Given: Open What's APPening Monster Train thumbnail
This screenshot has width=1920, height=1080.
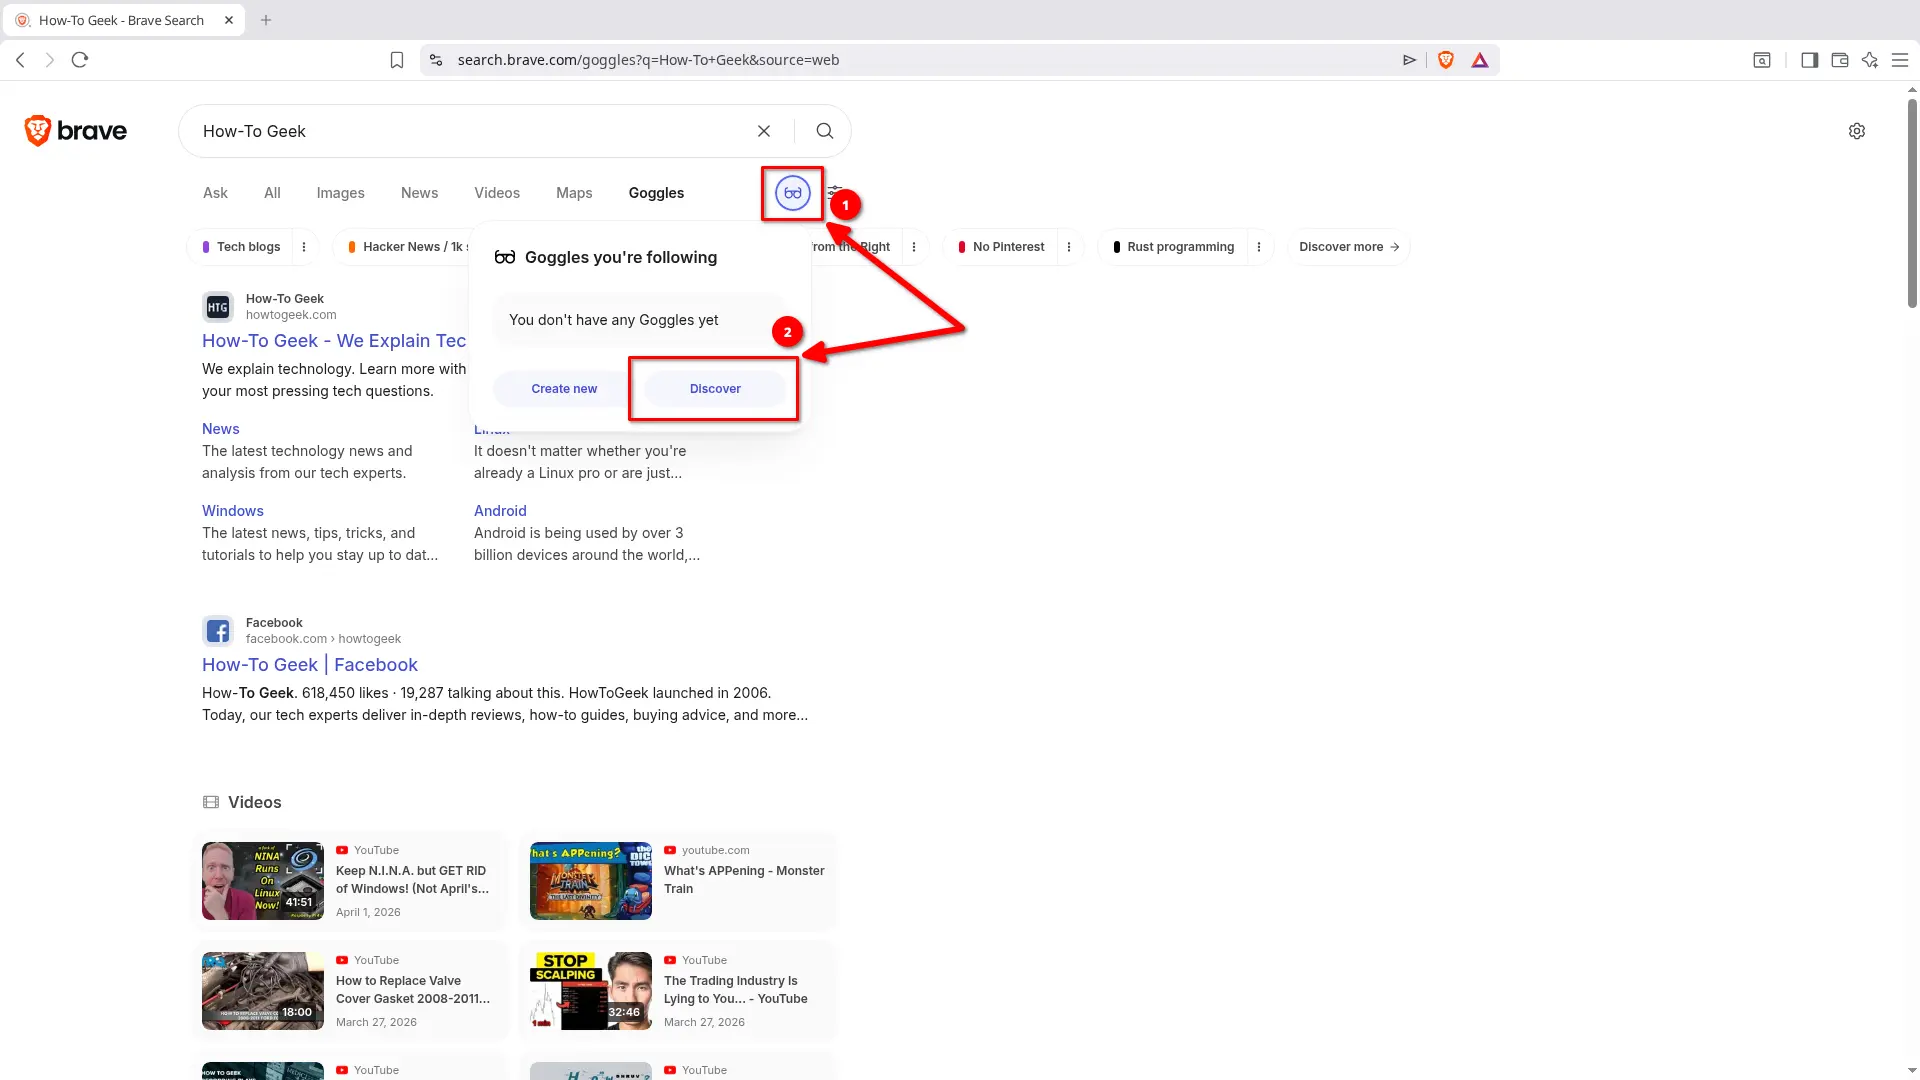Looking at the screenshot, I should pos(591,881).
